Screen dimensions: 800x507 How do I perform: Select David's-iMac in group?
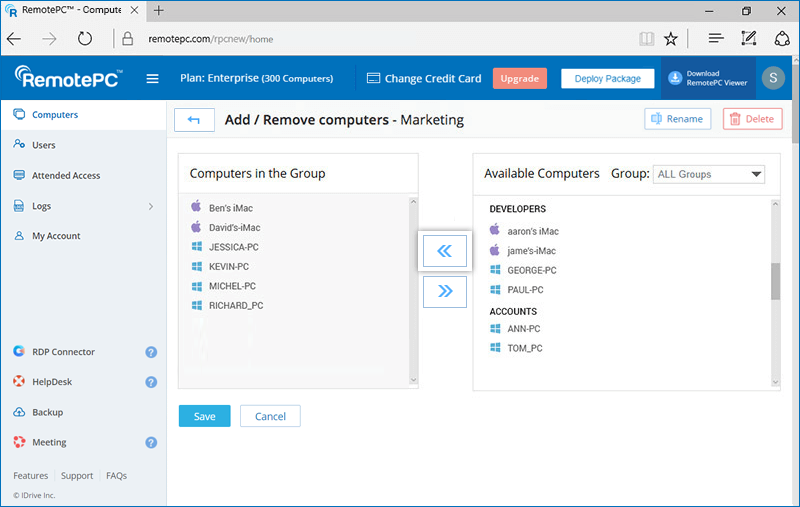click(x=235, y=227)
